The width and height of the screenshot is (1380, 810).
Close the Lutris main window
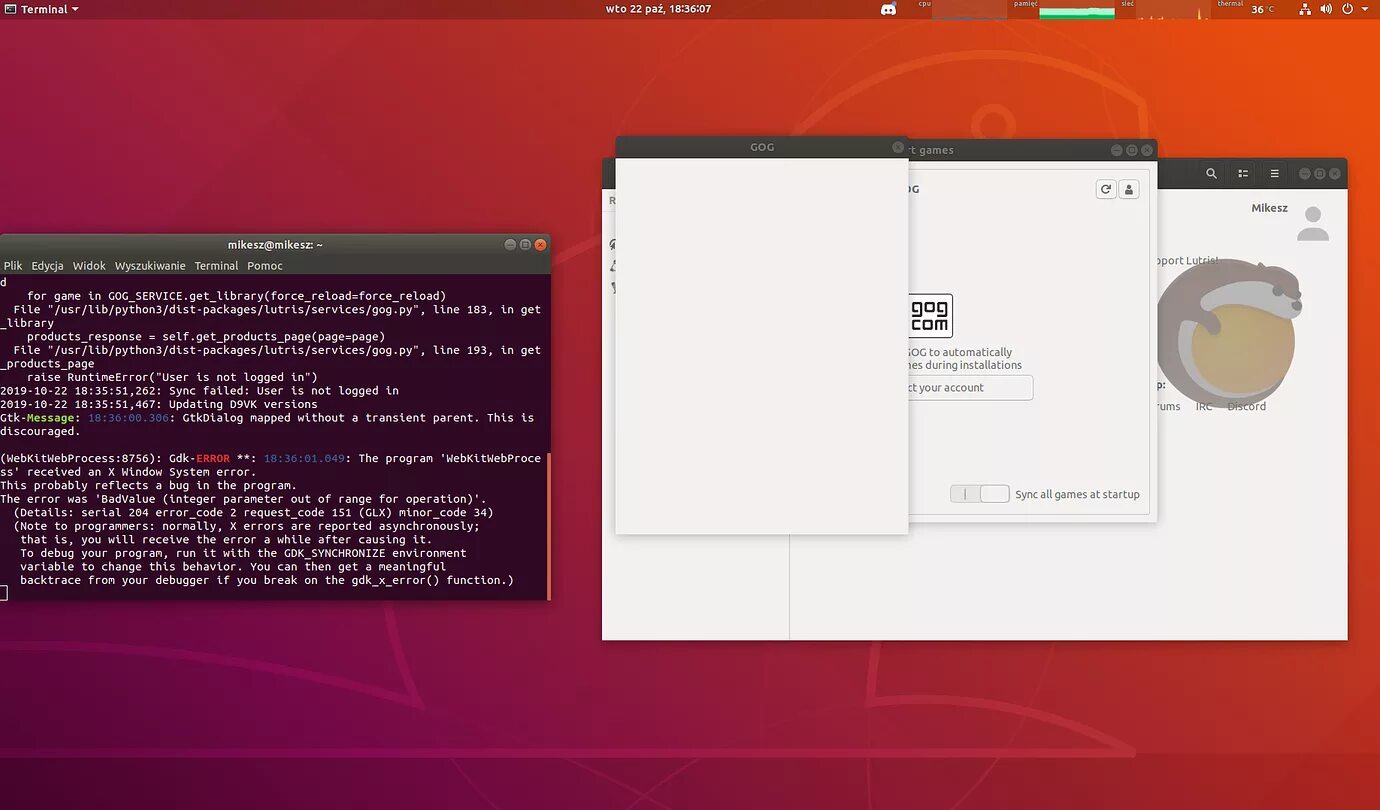point(1334,173)
